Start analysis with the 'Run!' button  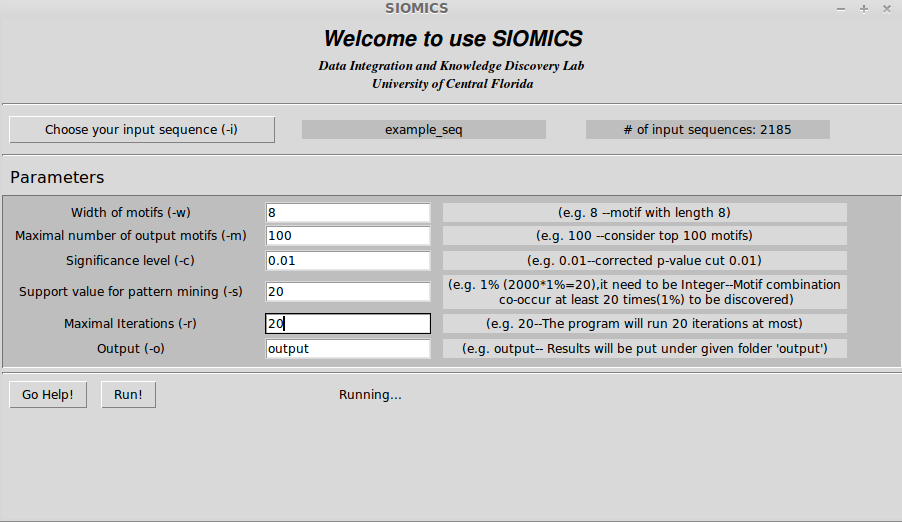tap(128, 395)
